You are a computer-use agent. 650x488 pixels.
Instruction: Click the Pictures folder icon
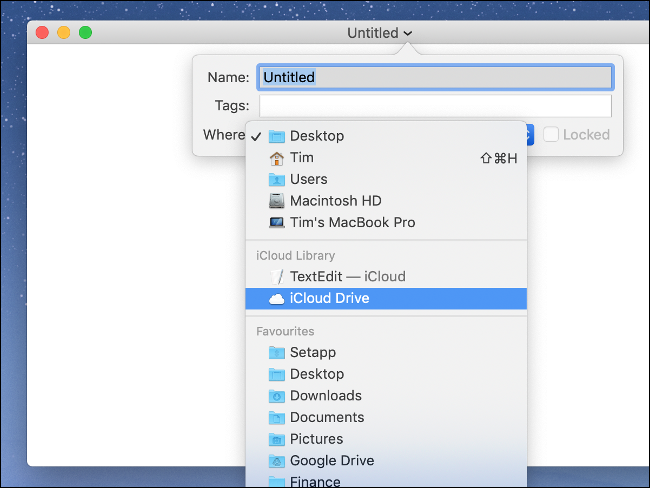tap(276, 439)
